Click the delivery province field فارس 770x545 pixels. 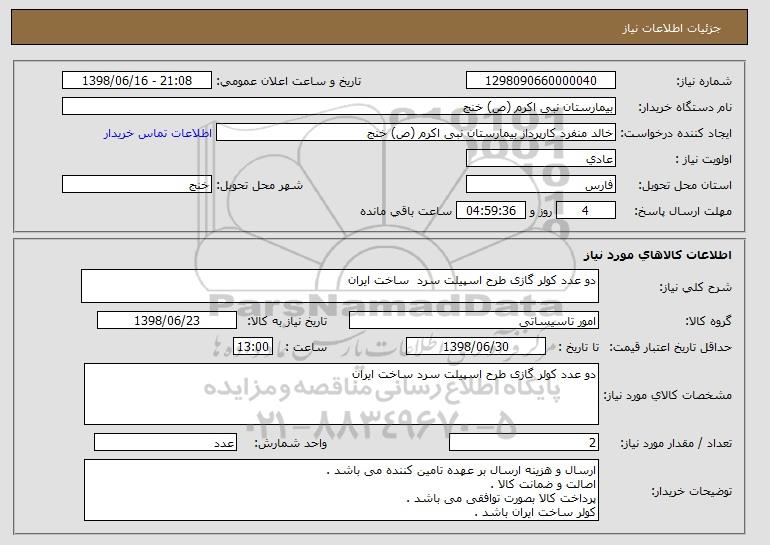pos(541,185)
